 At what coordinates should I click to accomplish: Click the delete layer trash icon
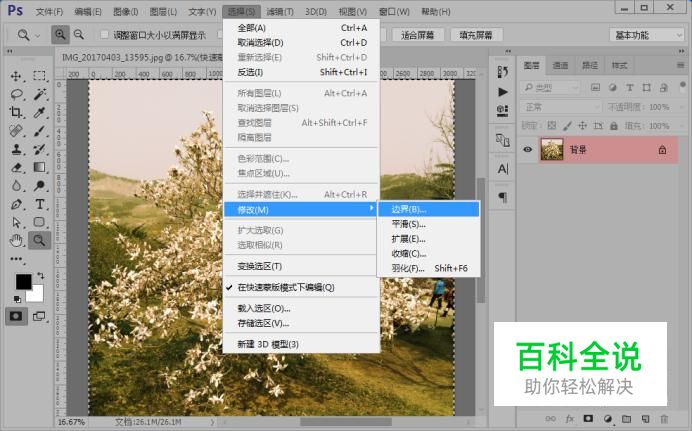[x=664, y=418]
